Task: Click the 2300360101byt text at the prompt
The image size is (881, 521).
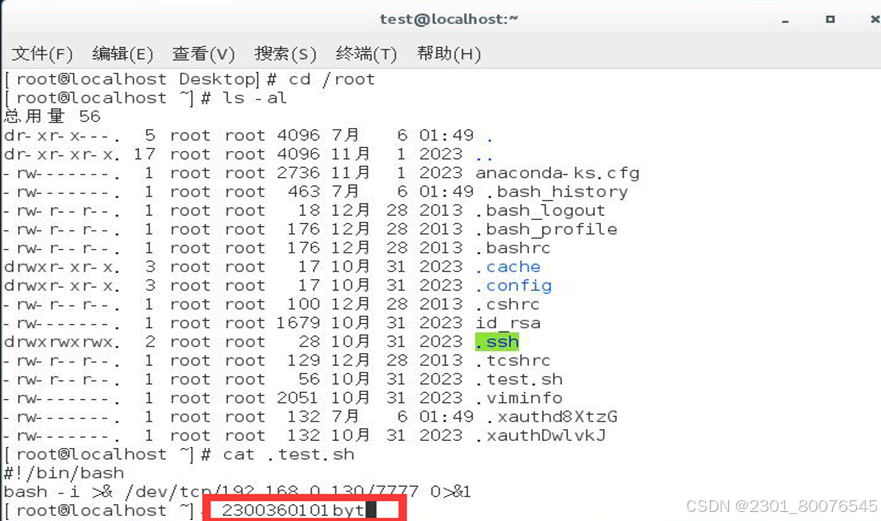Action: pyautogui.click(x=293, y=510)
